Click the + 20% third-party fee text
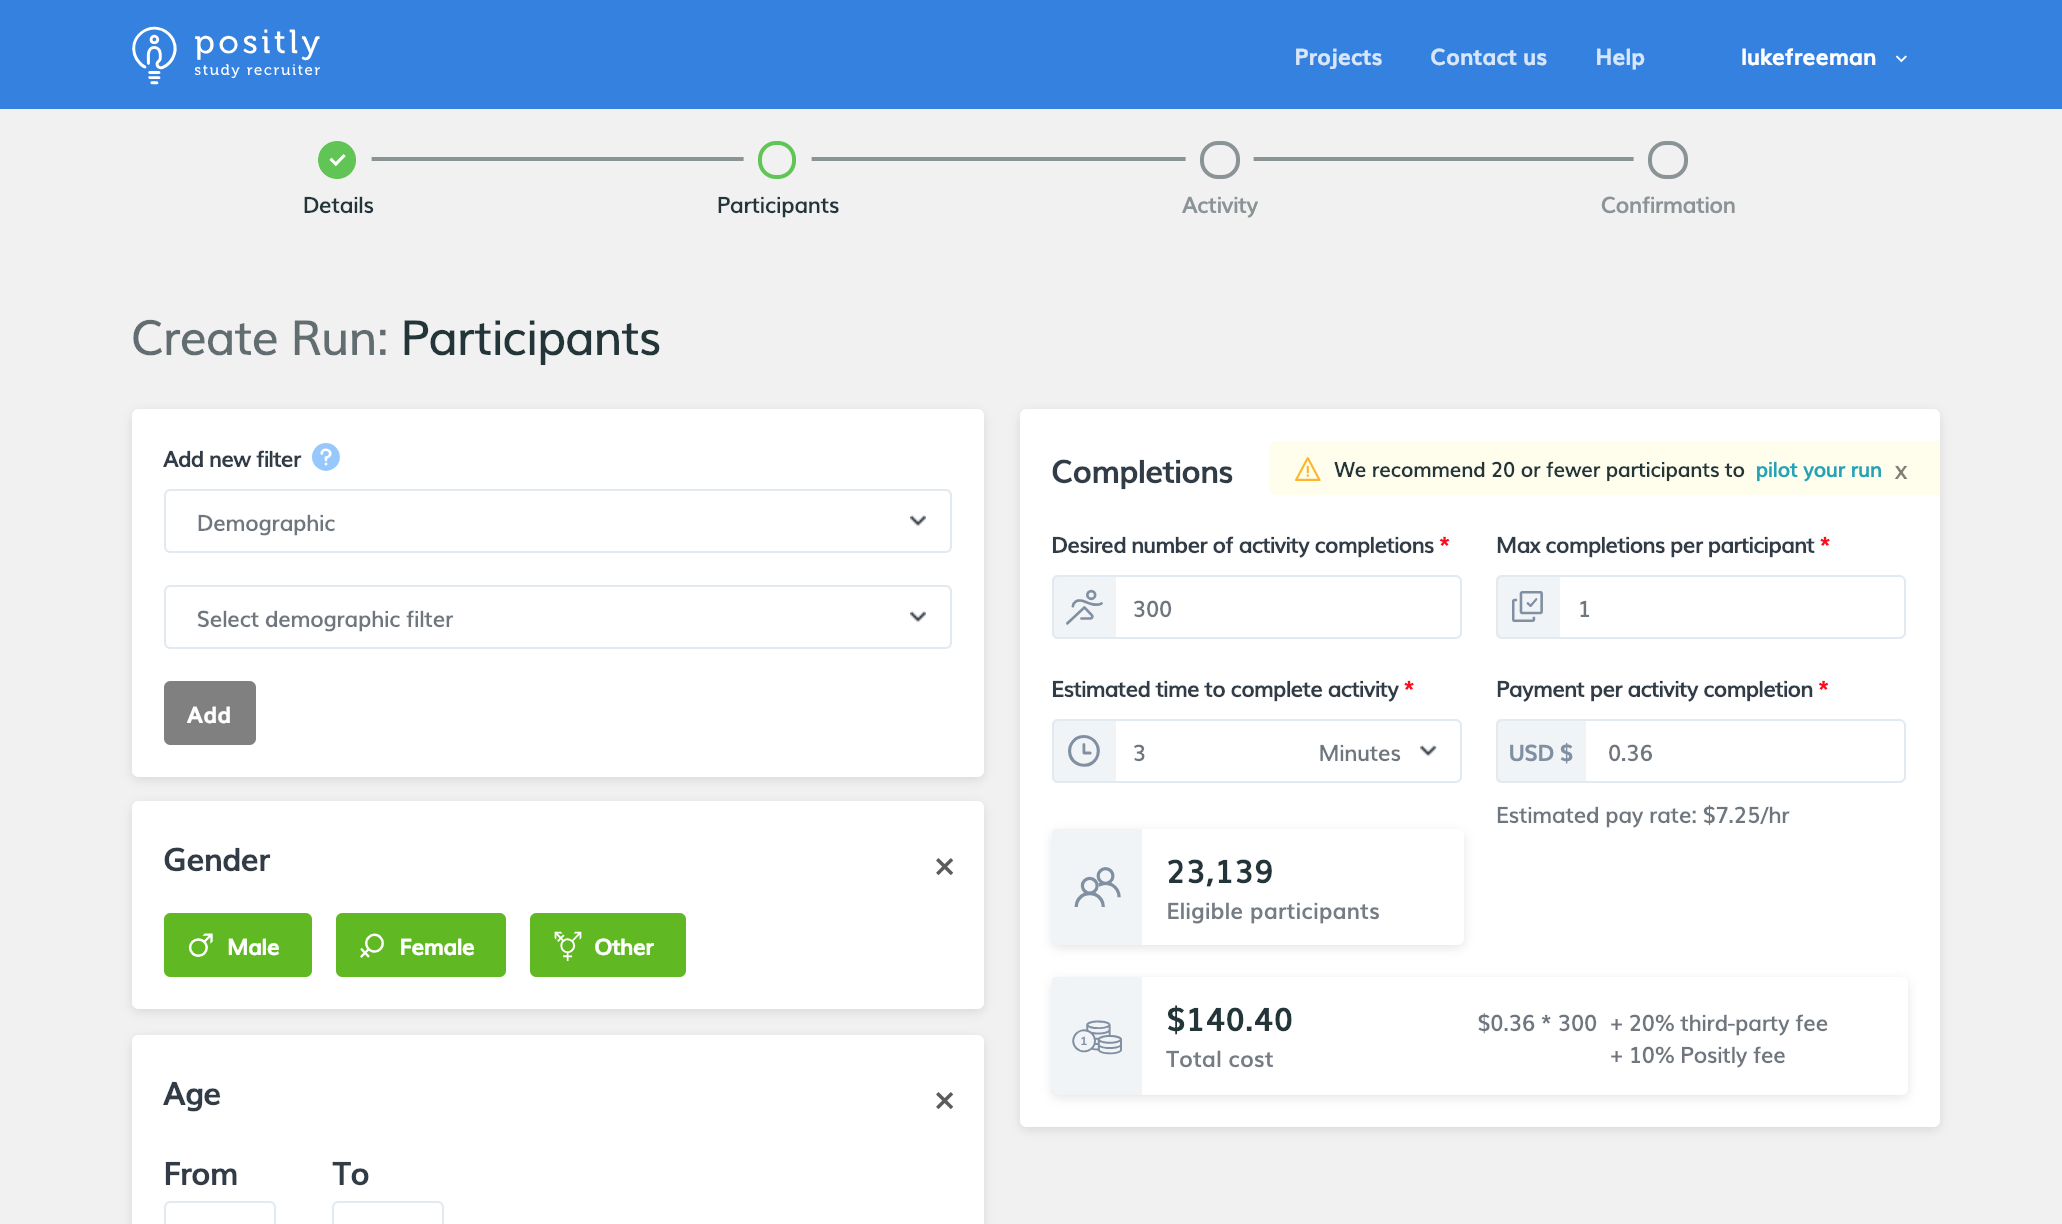This screenshot has width=2062, height=1224. point(1718,1023)
